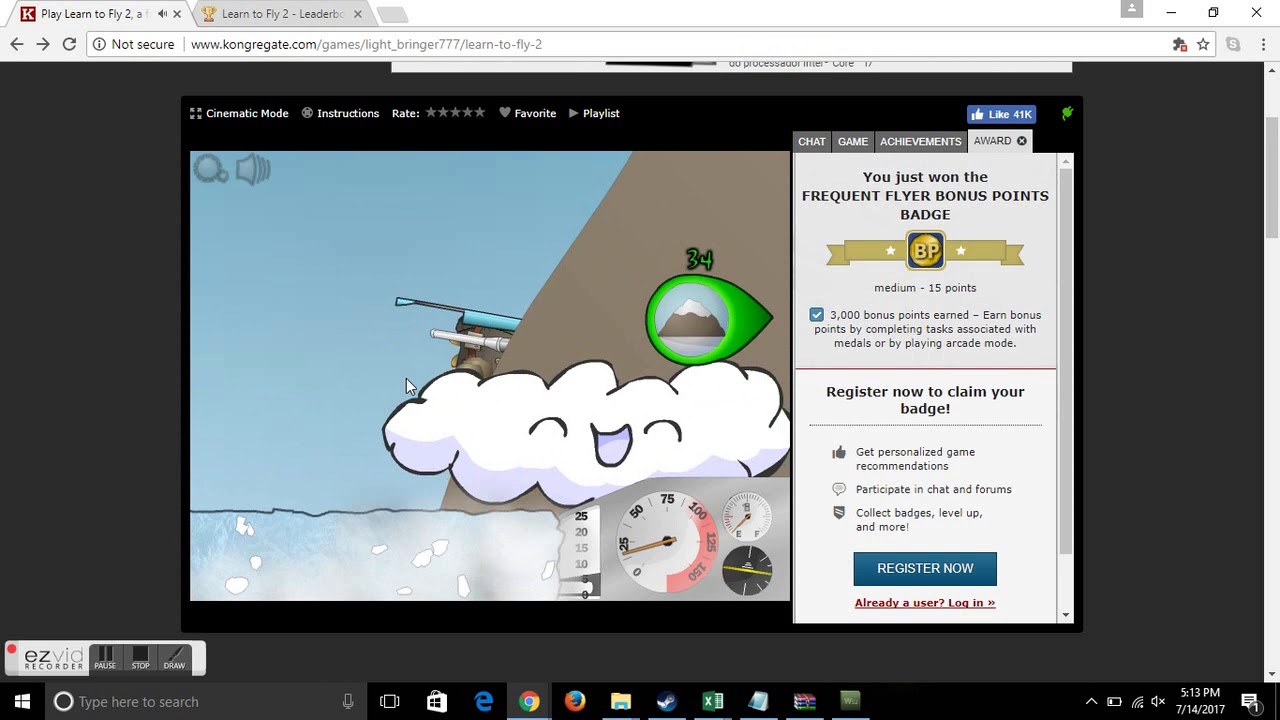Select the Play Learn to Fly 2 tab
Image resolution: width=1280 pixels, height=720 pixels.
tap(96, 14)
